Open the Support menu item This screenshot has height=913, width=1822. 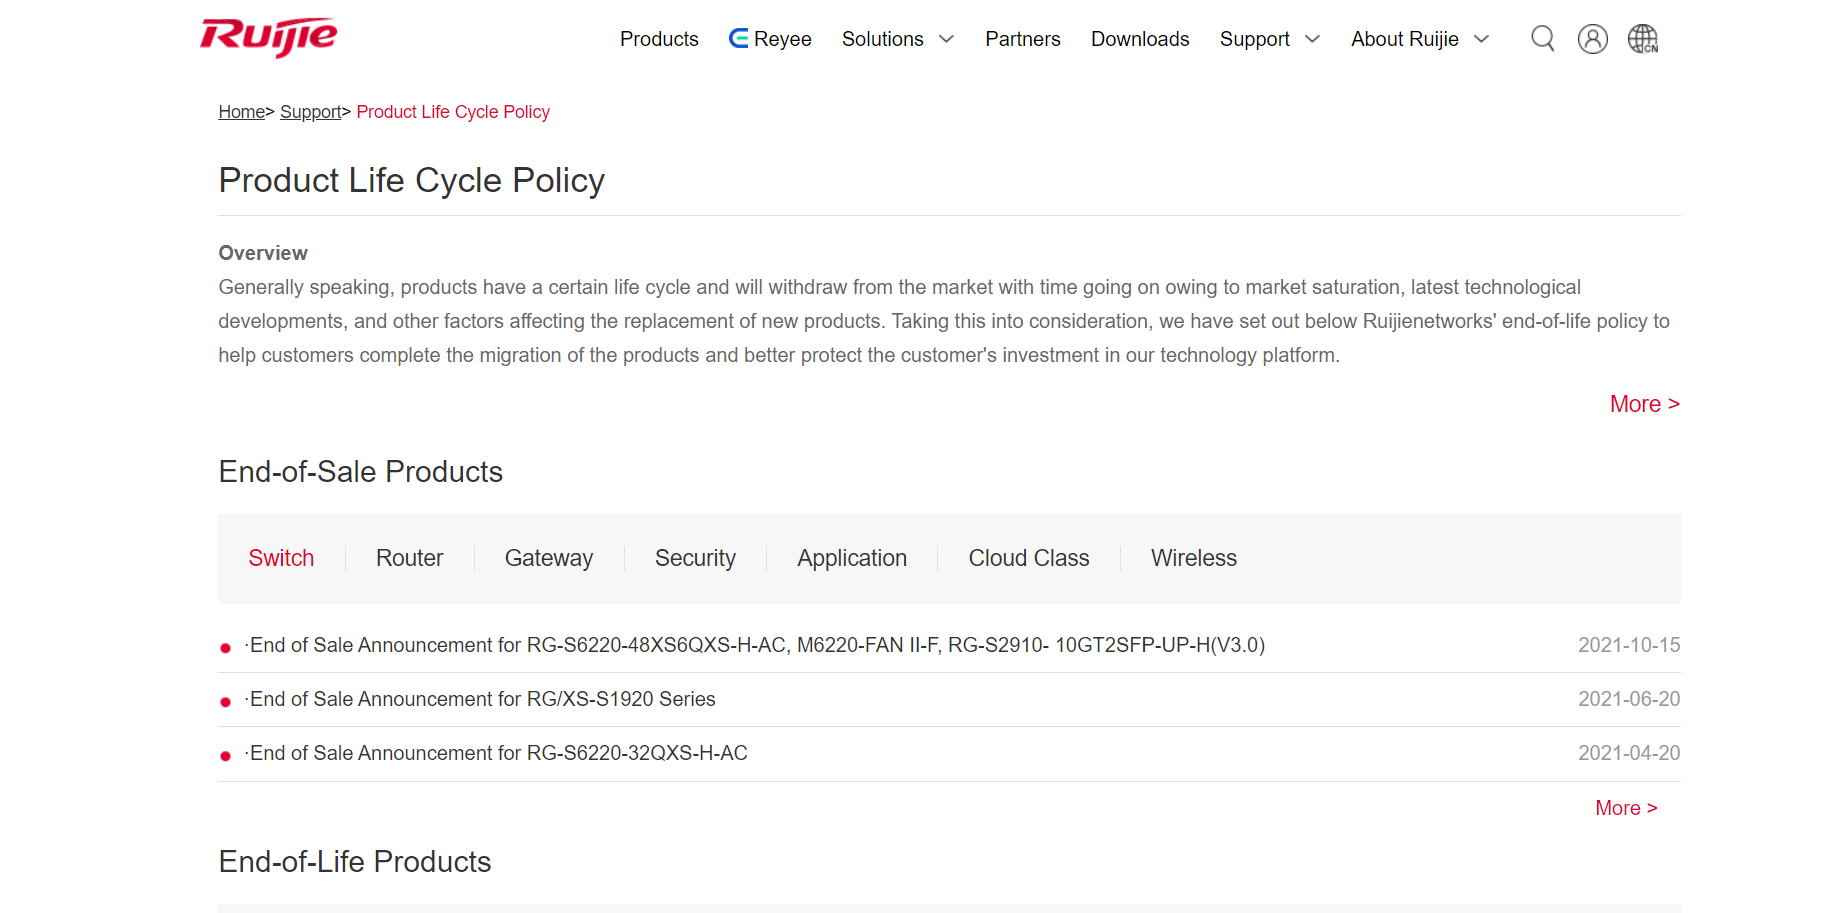pyautogui.click(x=1255, y=39)
